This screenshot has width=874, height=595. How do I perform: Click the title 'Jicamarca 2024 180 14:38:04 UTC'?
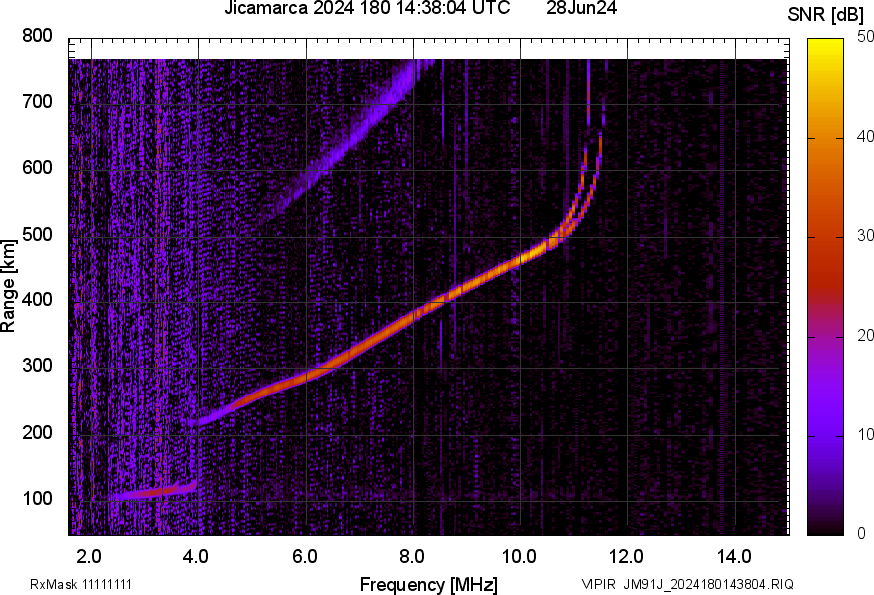coord(367,8)
